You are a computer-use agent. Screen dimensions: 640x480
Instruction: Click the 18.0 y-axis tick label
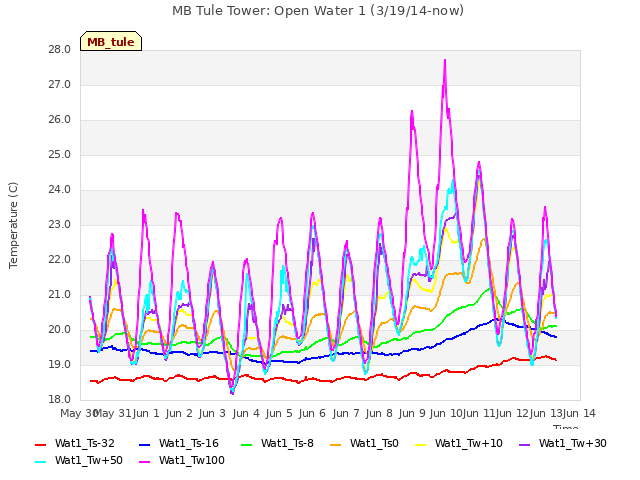tap(60, 400)
